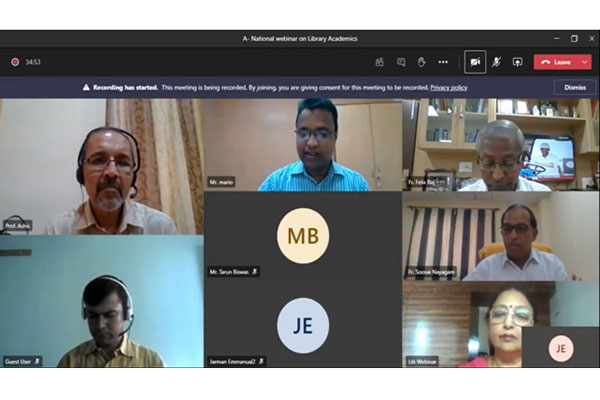
Task: Click the Guest User name label
Action: click(18, 361)
